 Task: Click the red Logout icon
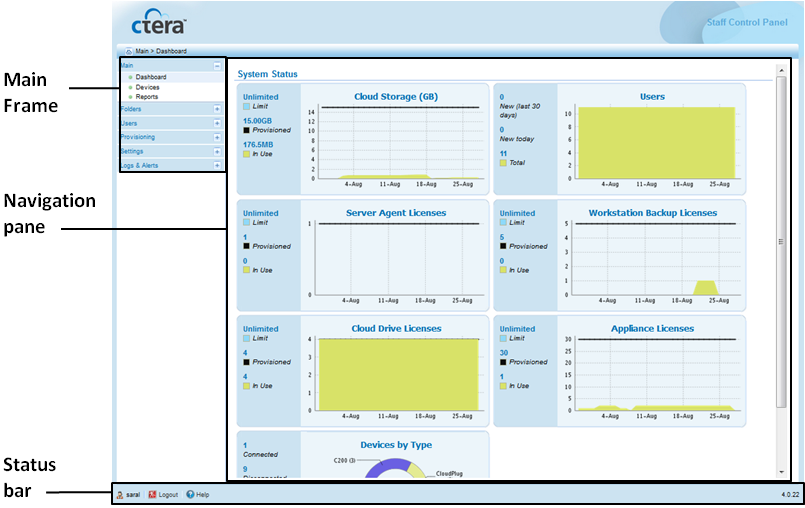pyautogui.click(x=152, y=495)
